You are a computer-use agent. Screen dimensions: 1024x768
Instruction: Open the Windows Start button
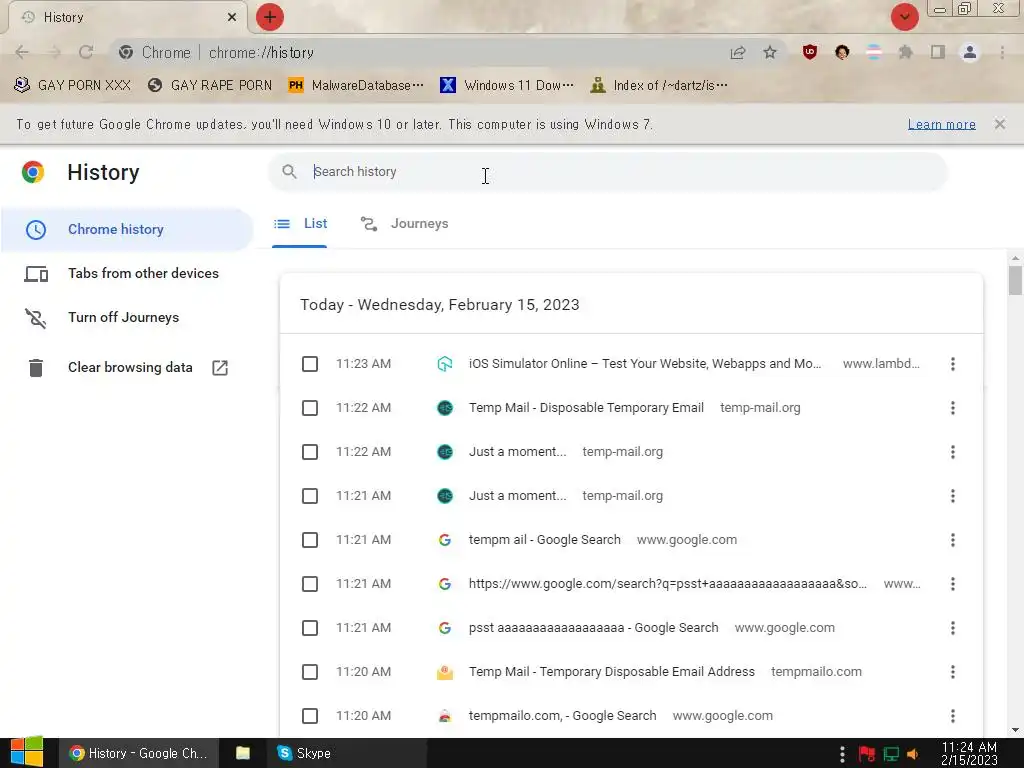point(27,753)
